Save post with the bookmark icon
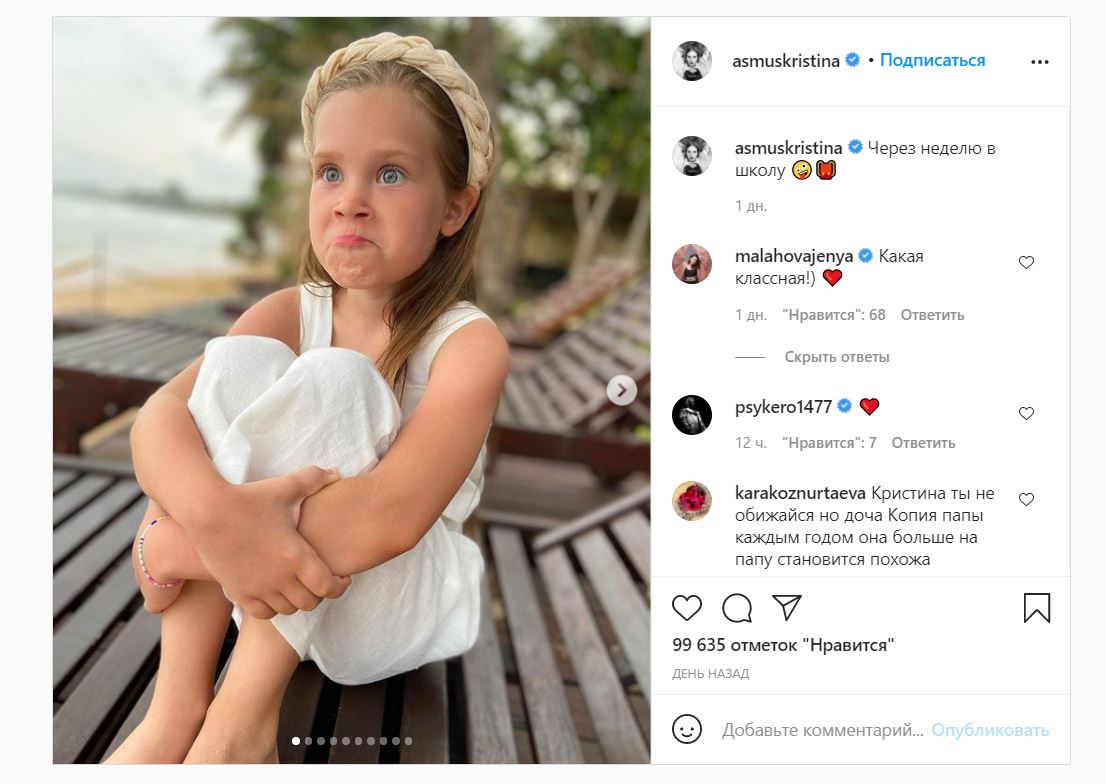The width and height of the screenshot is (1106, 784). 1037,608
